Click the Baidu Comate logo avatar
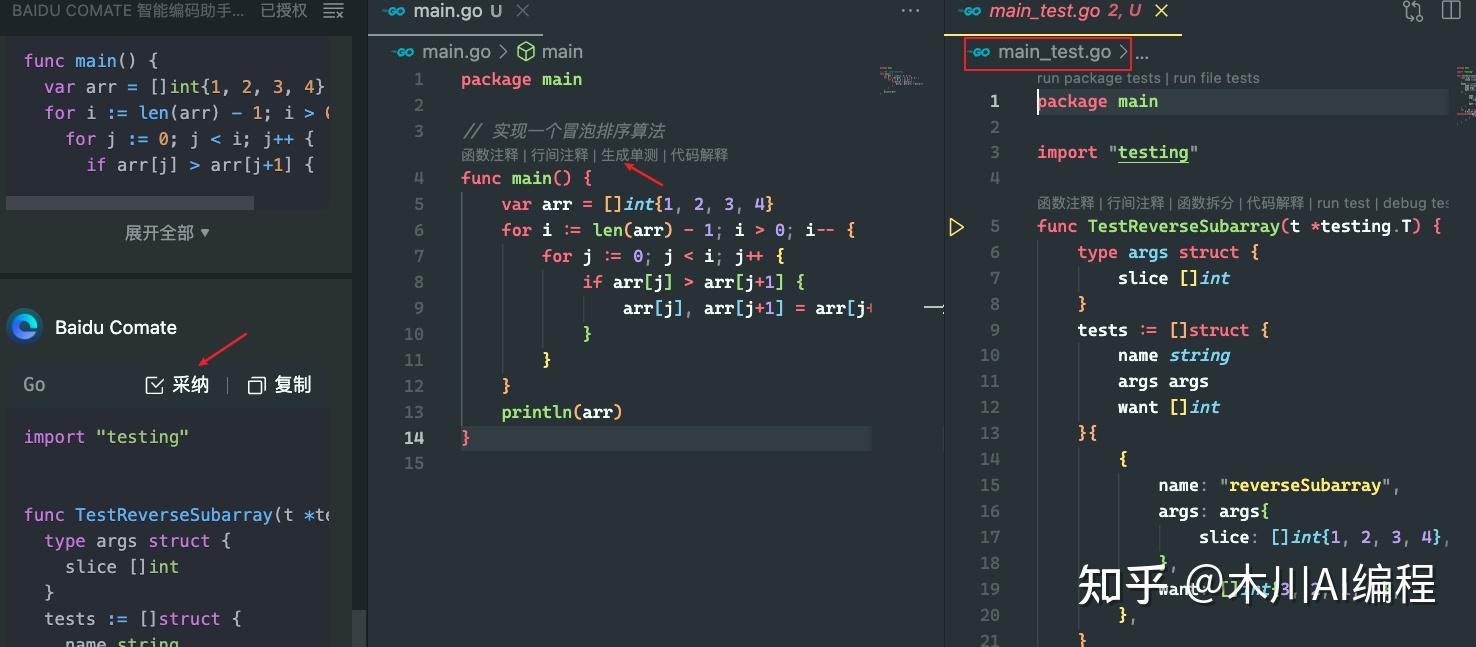This screenshot has width=1476, height=647. click(23, 327)
